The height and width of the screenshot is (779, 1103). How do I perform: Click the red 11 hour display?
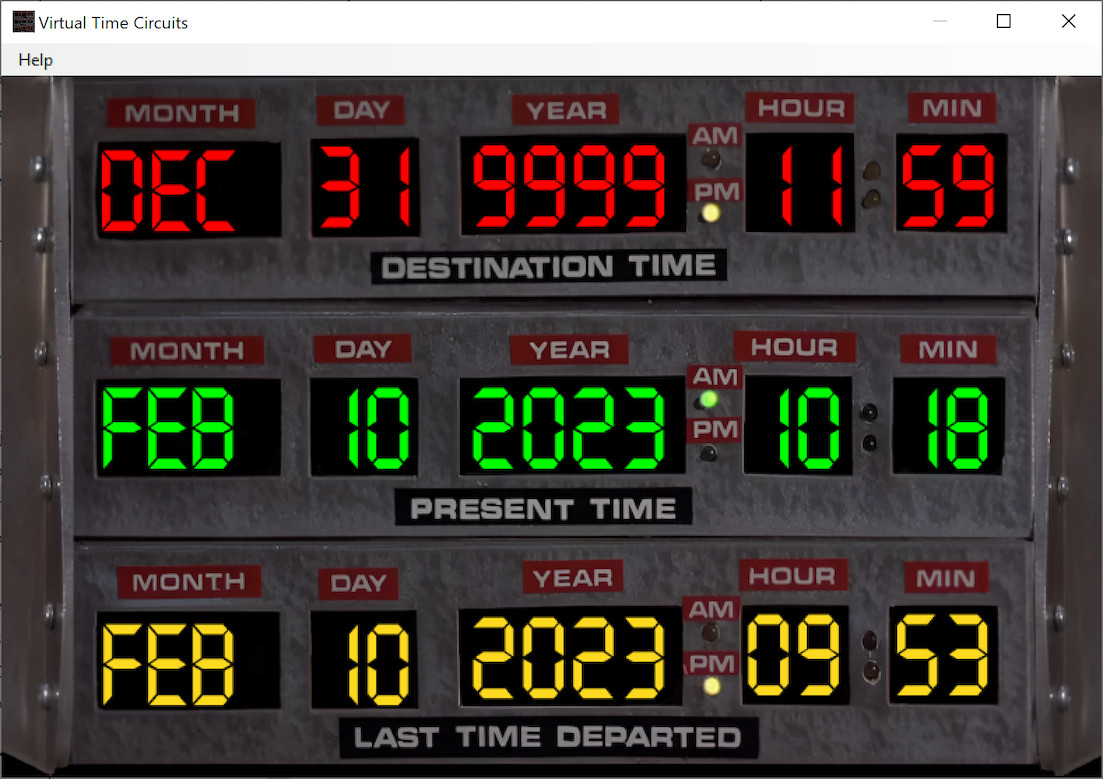point(800,183)
